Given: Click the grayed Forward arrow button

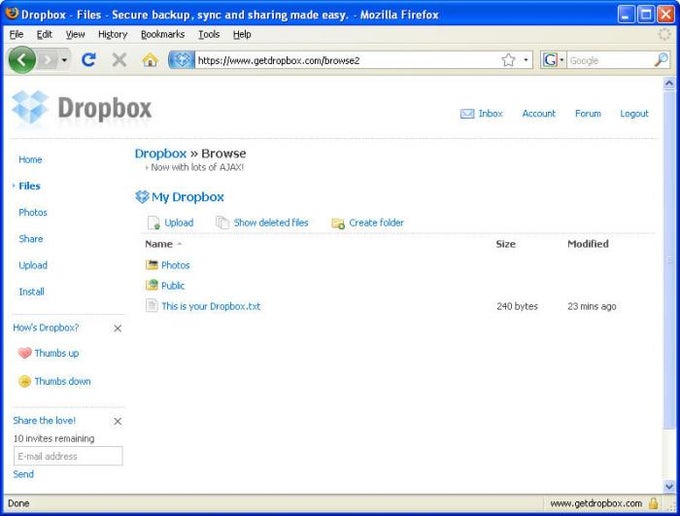Looking at the screenshot, I should point(48,60).
